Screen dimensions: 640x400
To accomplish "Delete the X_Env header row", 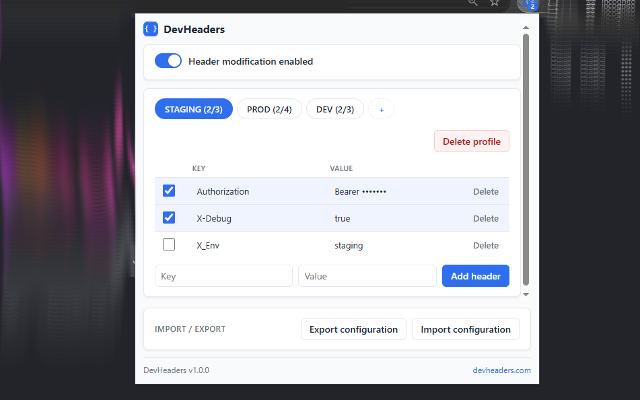I will pyautogui.click(x=486, y=245).
